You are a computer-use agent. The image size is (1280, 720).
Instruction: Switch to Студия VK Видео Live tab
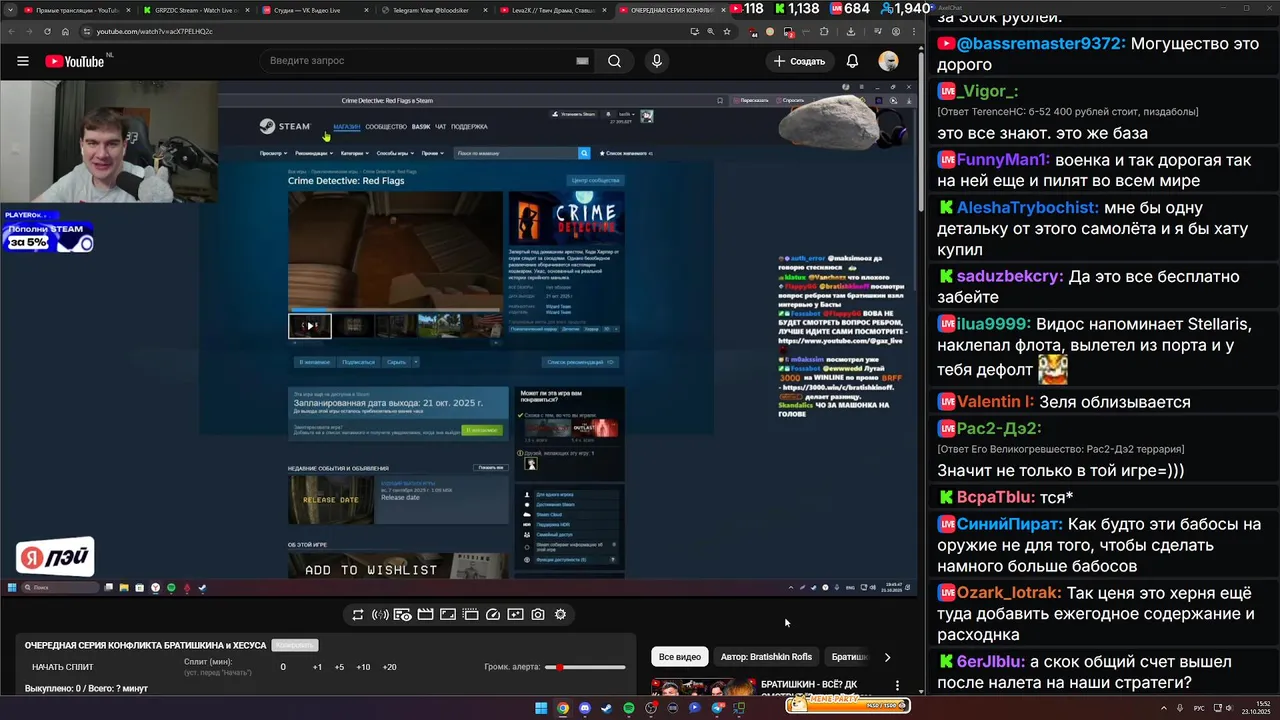pyautogui.click(x=316, y=10)
